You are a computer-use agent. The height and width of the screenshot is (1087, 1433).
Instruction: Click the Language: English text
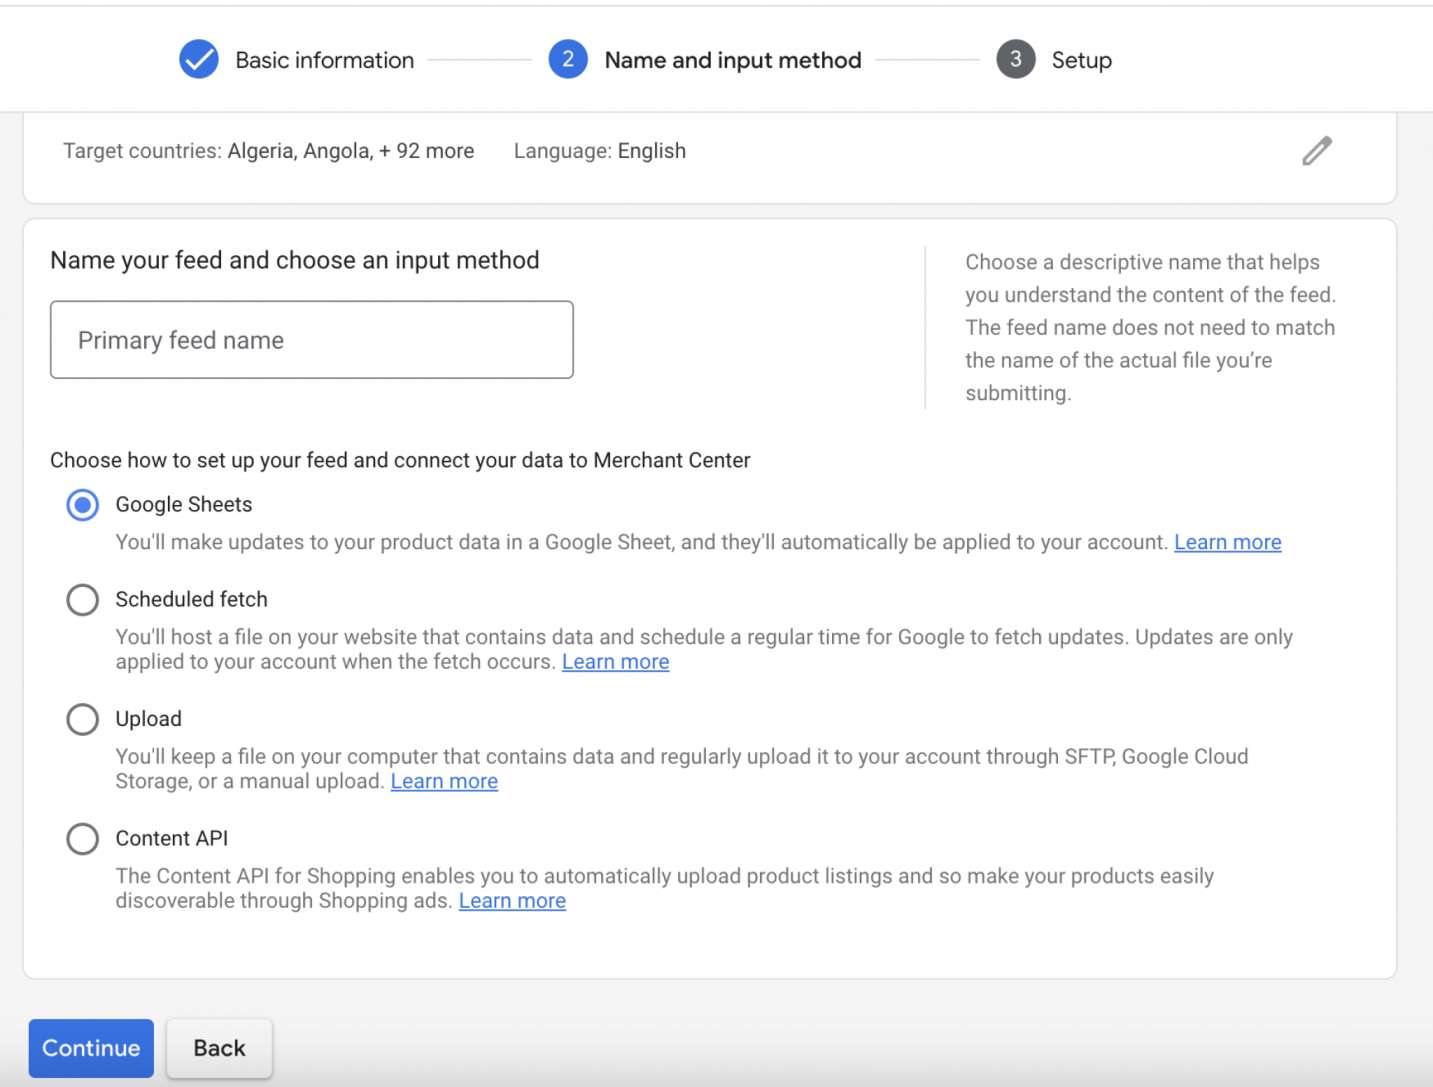[x=600, y=151]
